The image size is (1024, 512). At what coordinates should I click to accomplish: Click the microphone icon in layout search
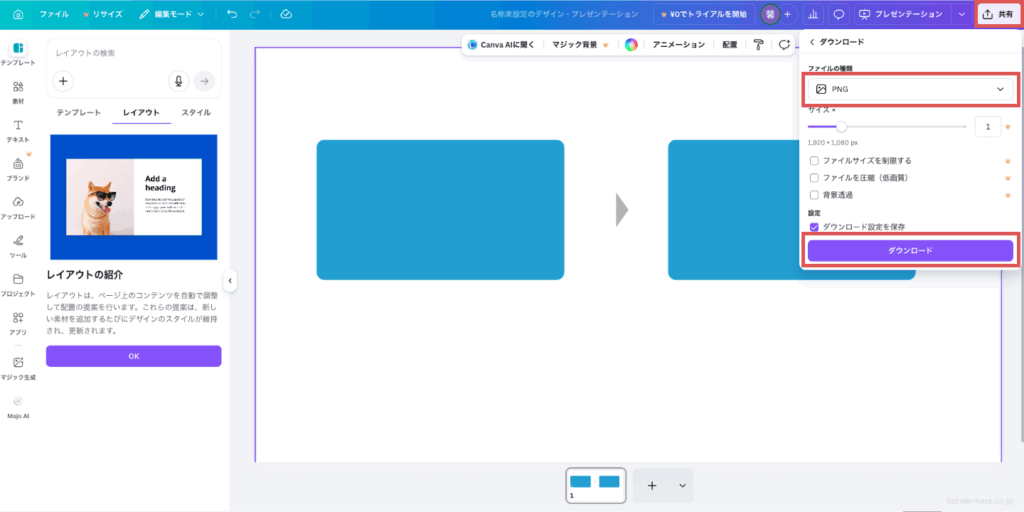click(x=179, y=81)
